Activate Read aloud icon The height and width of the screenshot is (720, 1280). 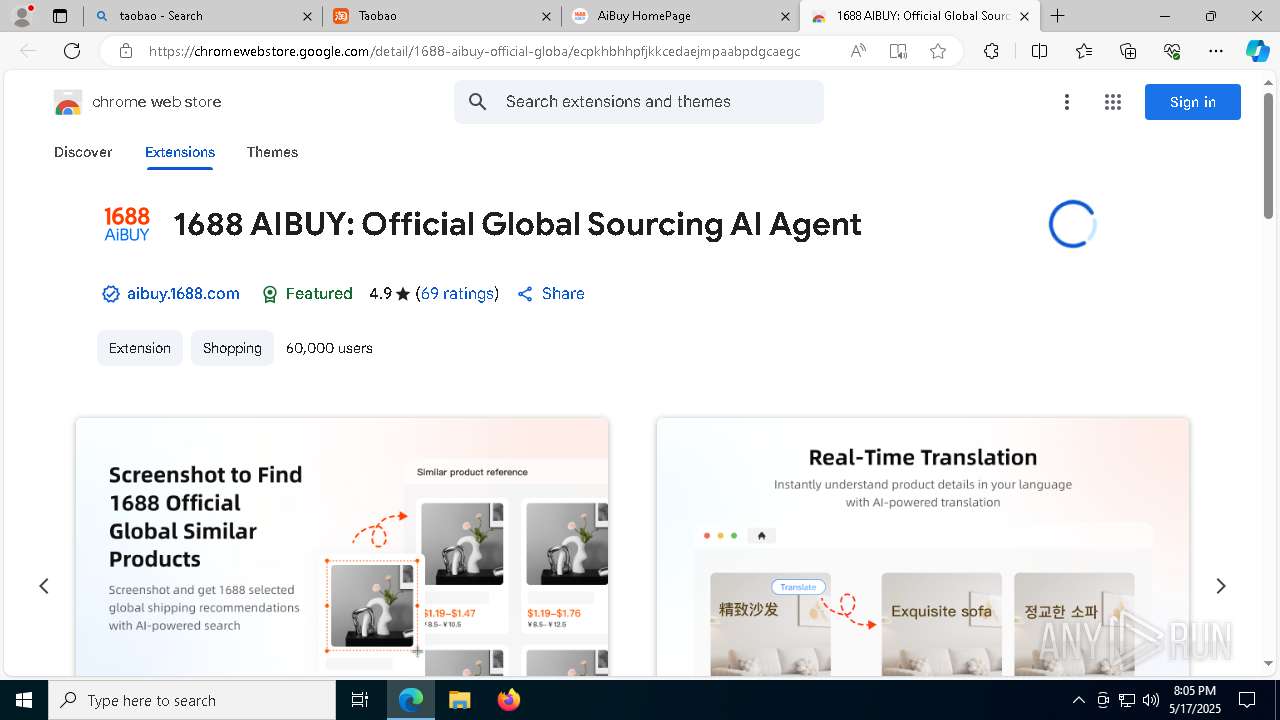point(858,51)
